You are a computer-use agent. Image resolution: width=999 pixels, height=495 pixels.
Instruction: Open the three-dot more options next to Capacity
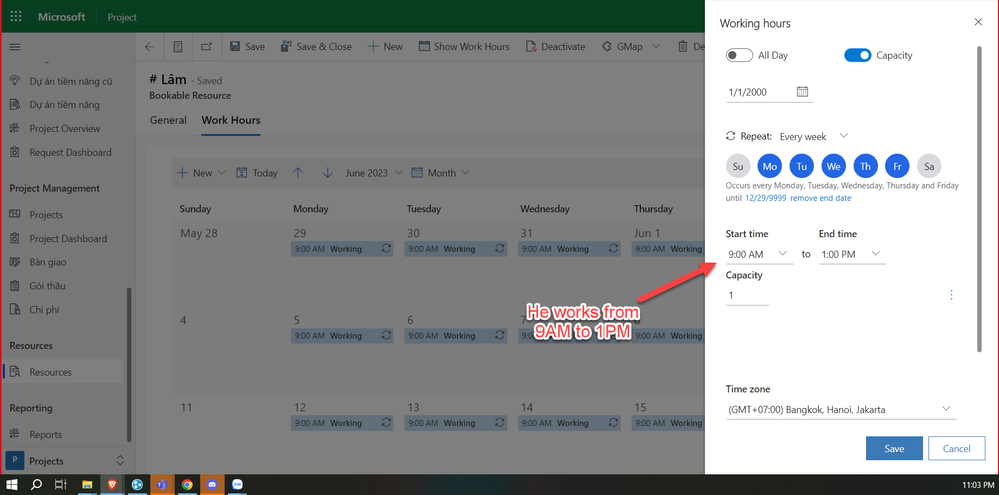(951, 294)
